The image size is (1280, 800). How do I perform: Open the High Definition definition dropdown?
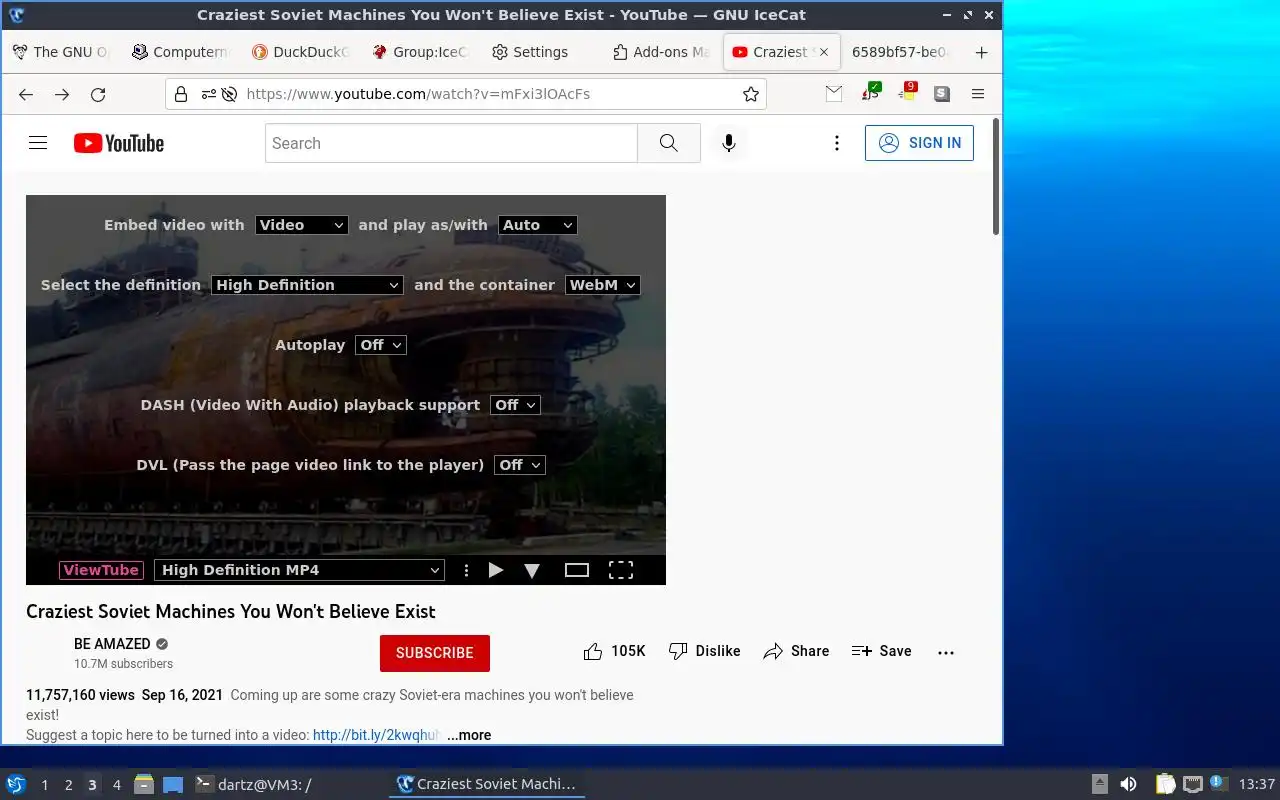click(307, 285)
